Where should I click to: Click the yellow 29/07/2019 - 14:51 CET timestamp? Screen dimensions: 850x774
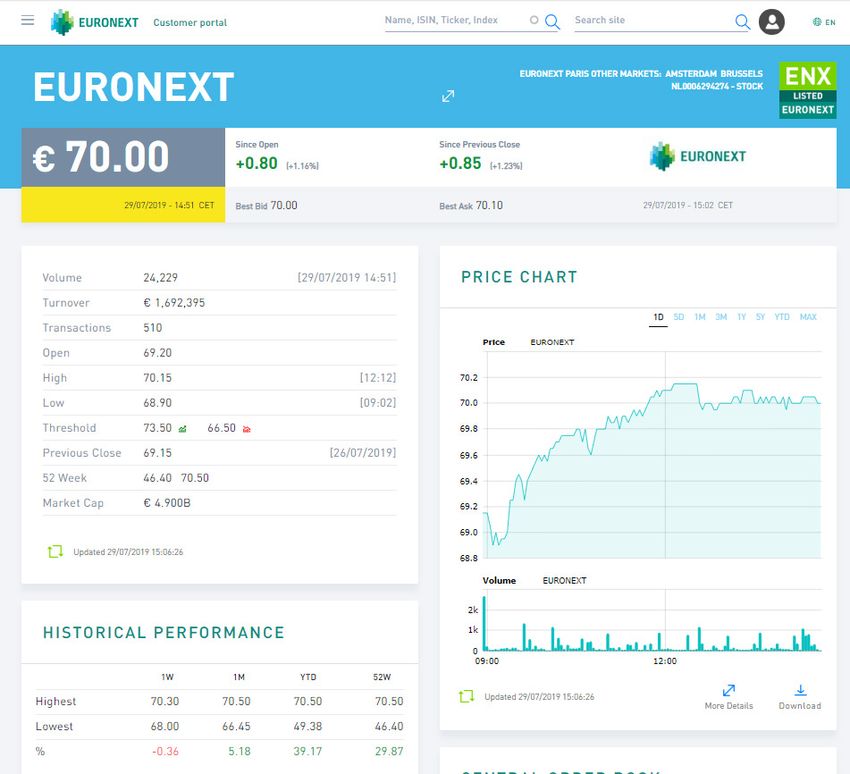point(169,205)
